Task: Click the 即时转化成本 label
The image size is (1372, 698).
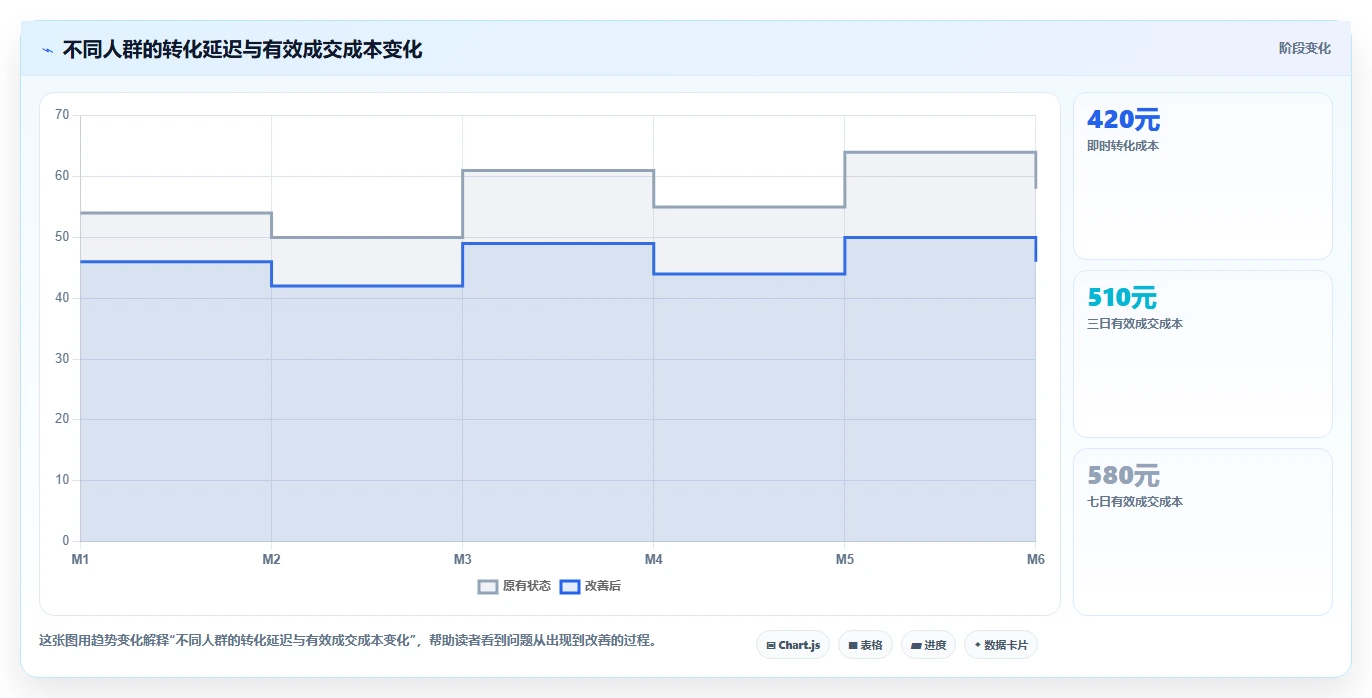Action: pyautogui.click(x=1122, y=146)
